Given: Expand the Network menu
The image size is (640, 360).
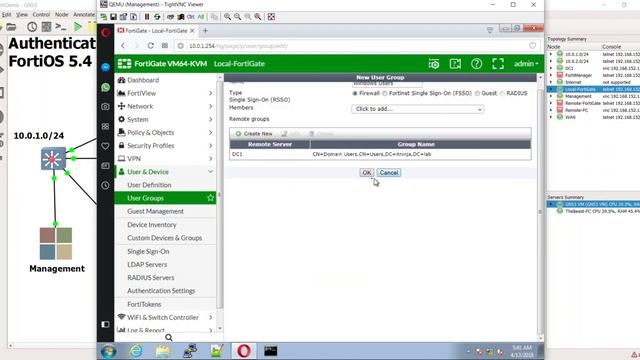Looking at the screenshot, I should (x=165, y=106).
